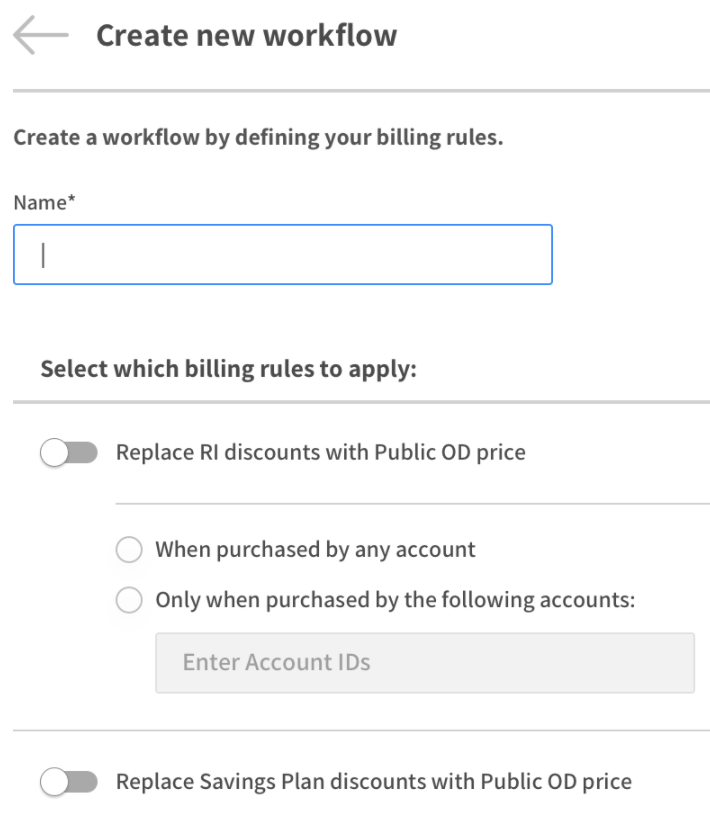Viewport: 710px width, 818px height.
Task: Click the 'Create new workflow' page title
Action: [246, 36]
